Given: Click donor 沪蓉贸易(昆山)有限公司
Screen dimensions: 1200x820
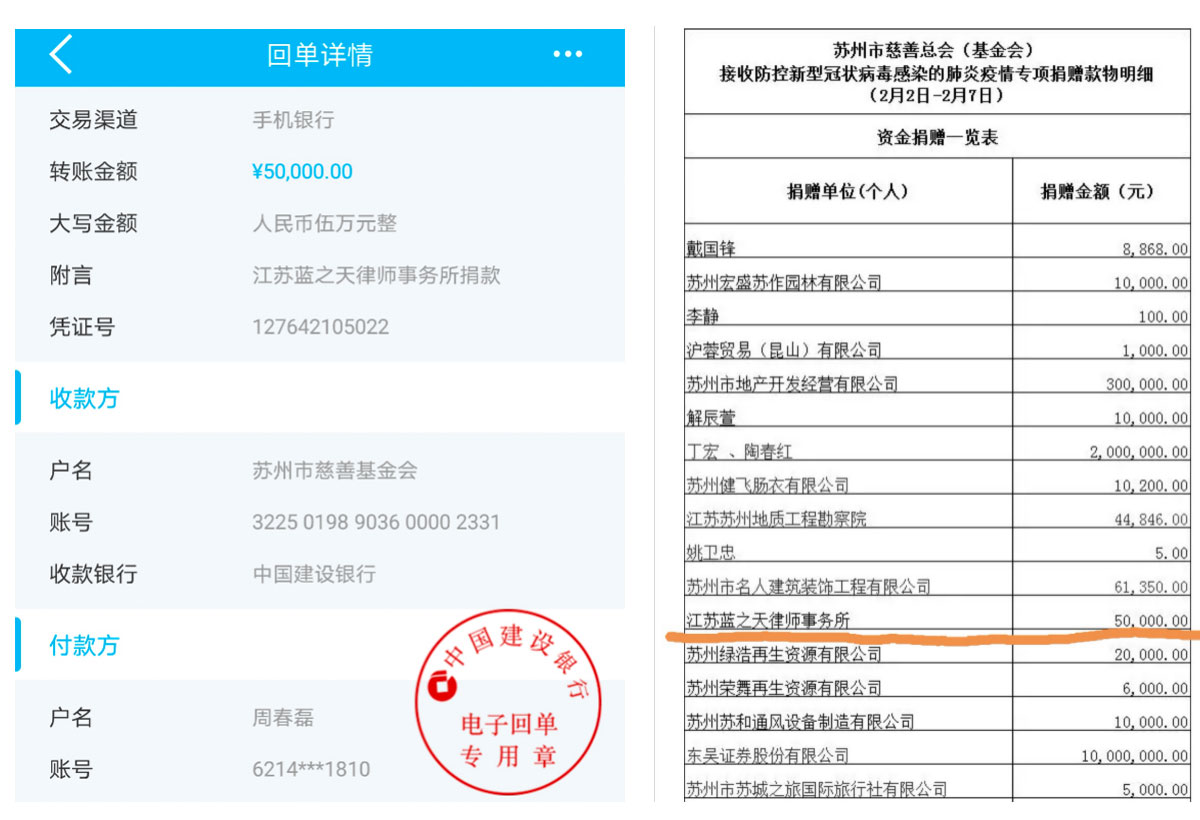Looking at the screenshot, I should 784,349.
